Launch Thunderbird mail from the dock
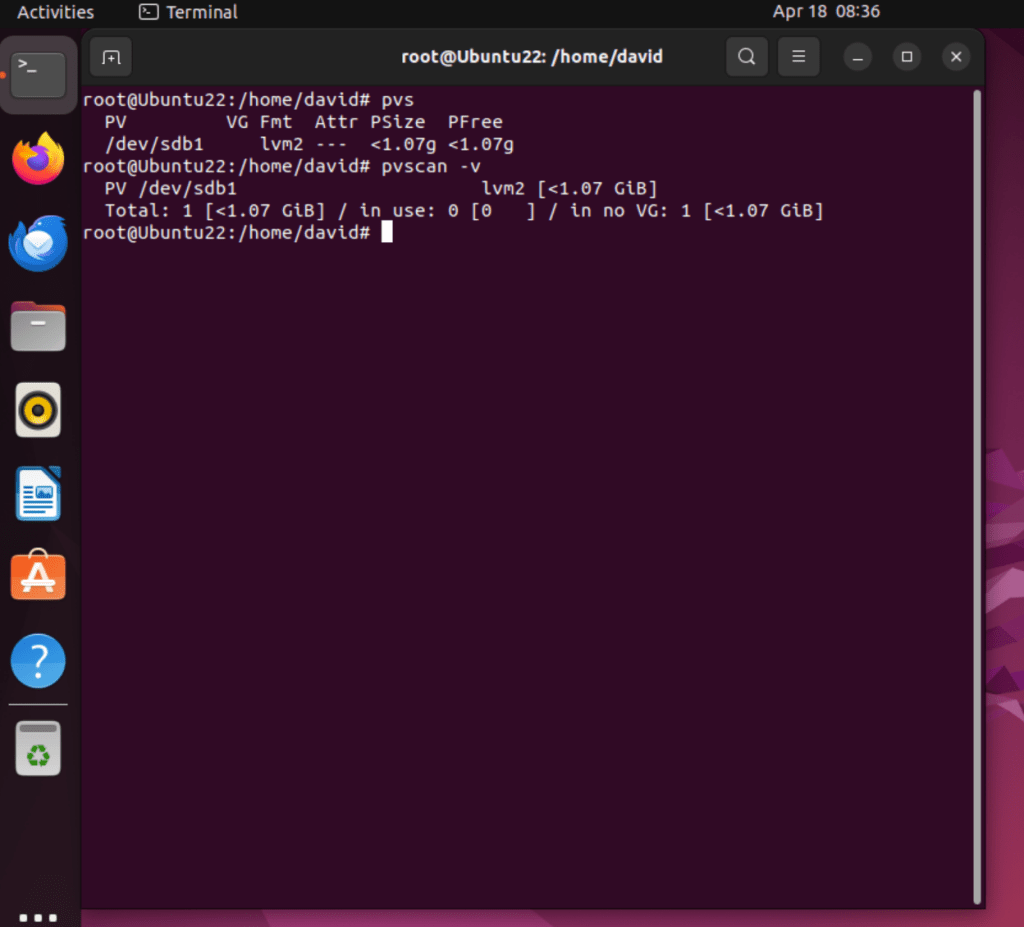This screenshot has height=927, width=1024. 38,243
